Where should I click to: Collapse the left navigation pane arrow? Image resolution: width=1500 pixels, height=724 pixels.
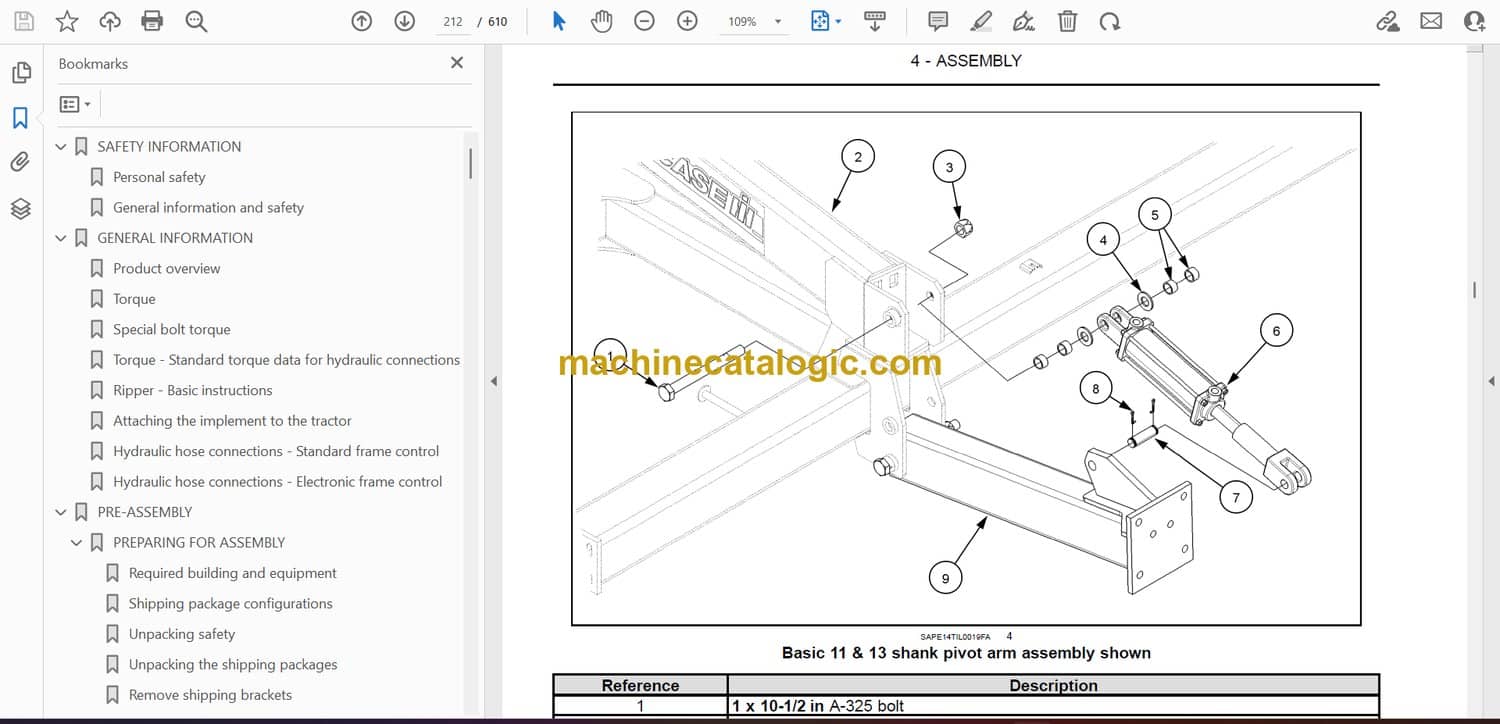coord(492,381)
